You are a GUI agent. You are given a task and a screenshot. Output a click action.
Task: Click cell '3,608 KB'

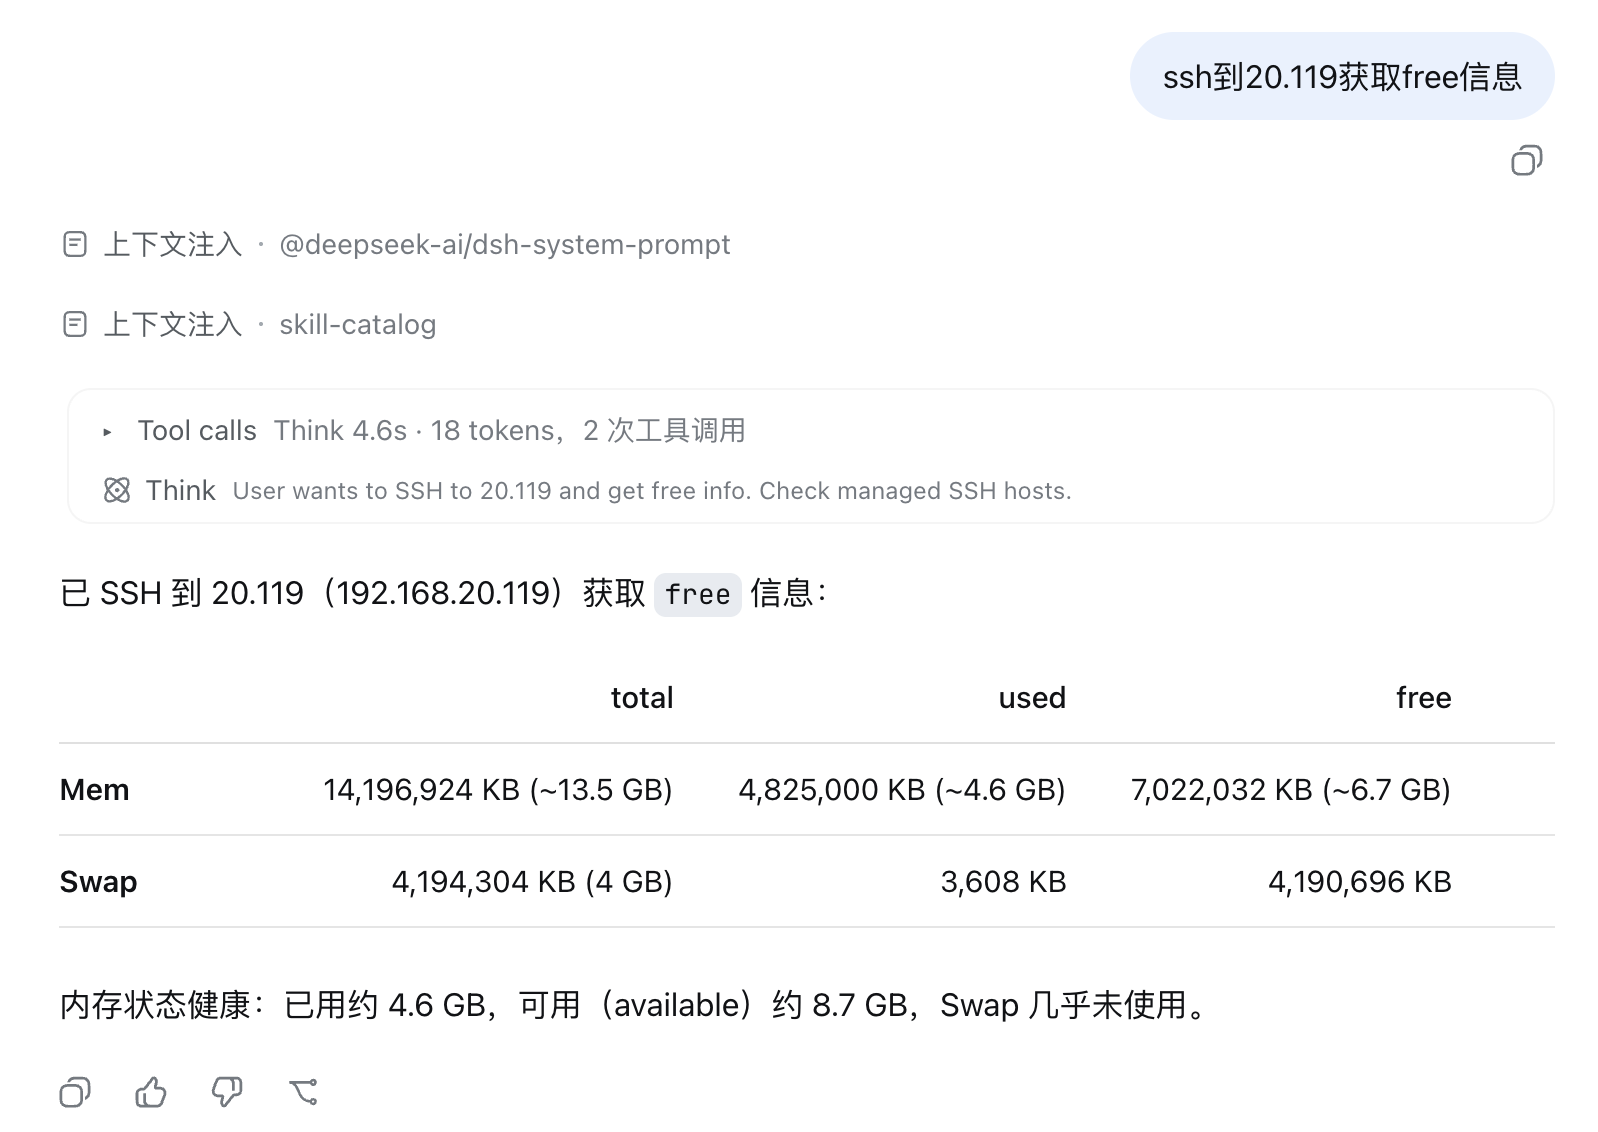pyautogui.click(x=1003, y=881)
